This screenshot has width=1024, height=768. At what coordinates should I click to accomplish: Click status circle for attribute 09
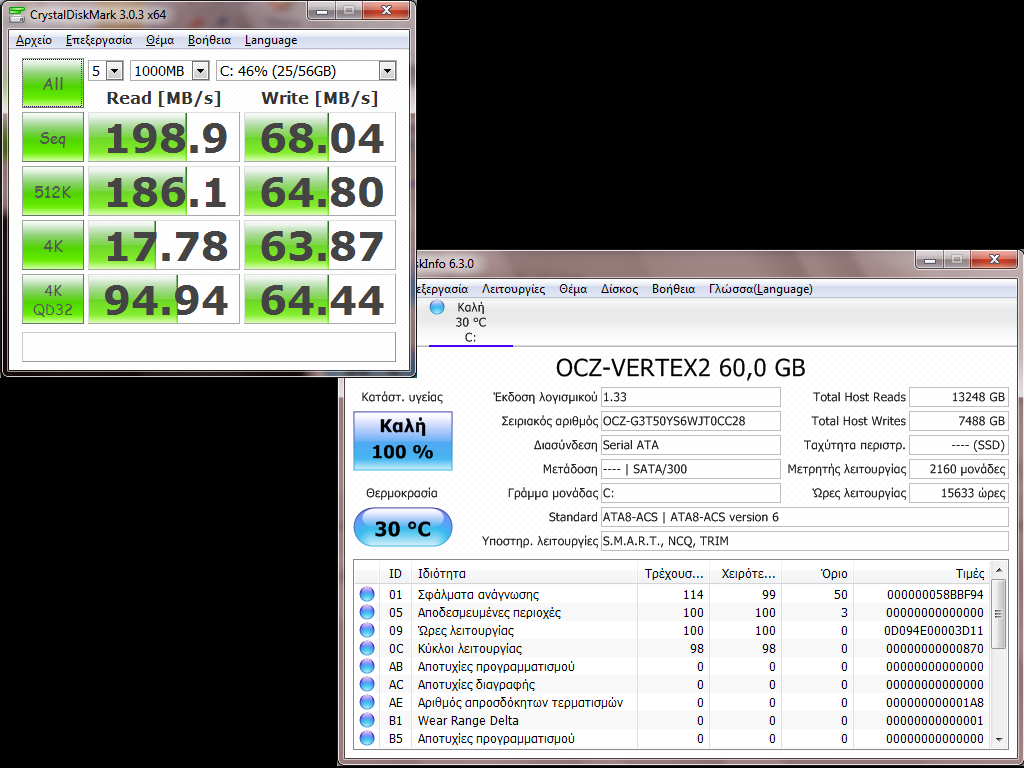(x=367, y=630)
